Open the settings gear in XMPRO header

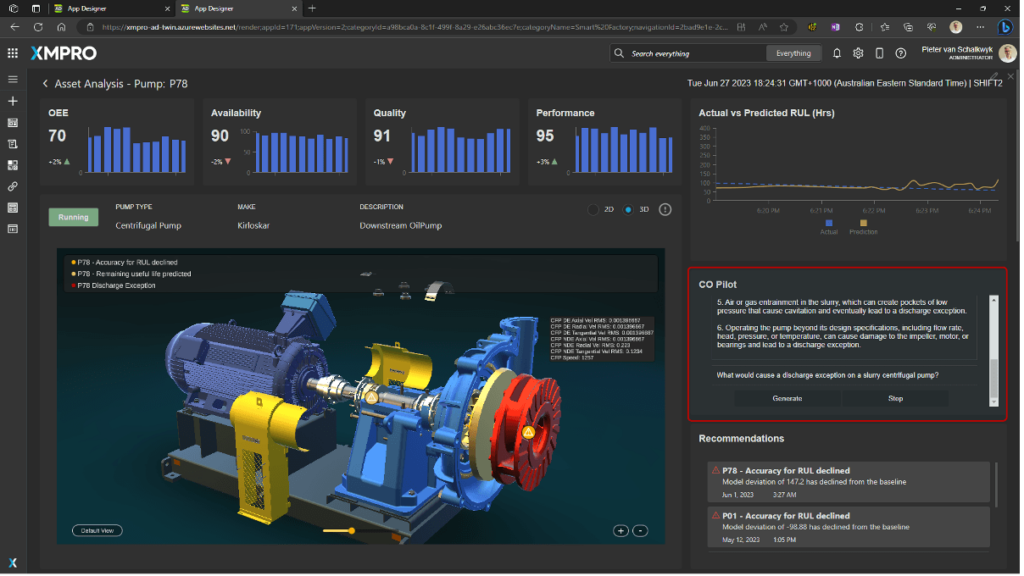858,53
